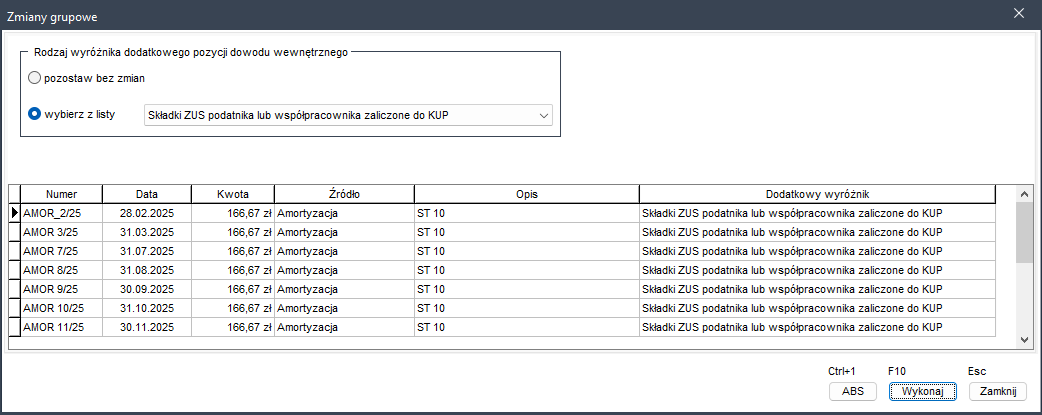Screen dimensions: 1042x415
Task: Sort by the Numer column header
Action: tap(61, 194)
